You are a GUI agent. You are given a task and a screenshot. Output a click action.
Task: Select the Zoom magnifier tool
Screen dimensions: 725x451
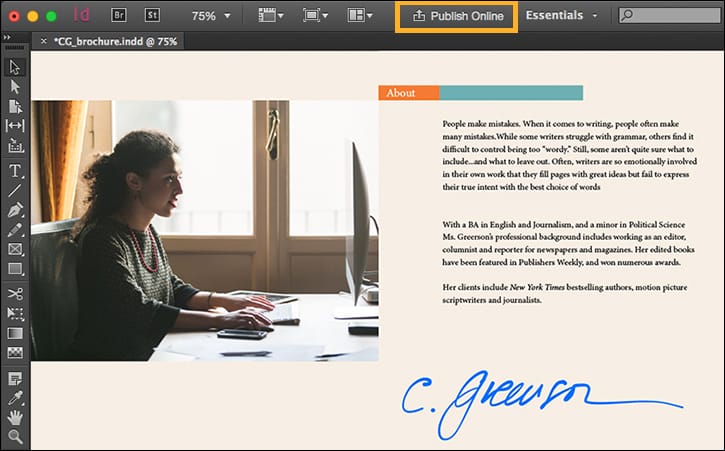[x=15, y=436]
